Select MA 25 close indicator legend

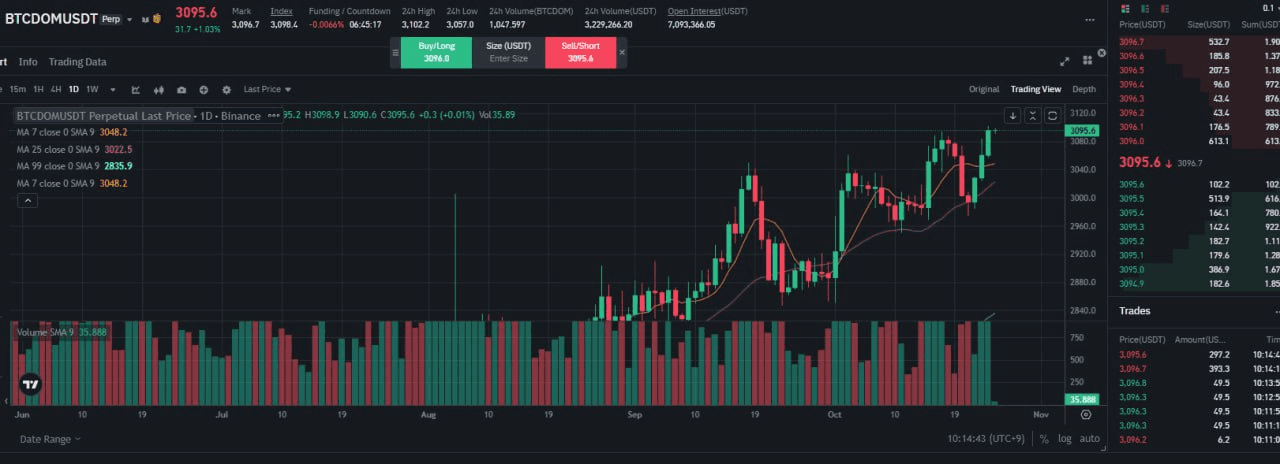[75, 149]
